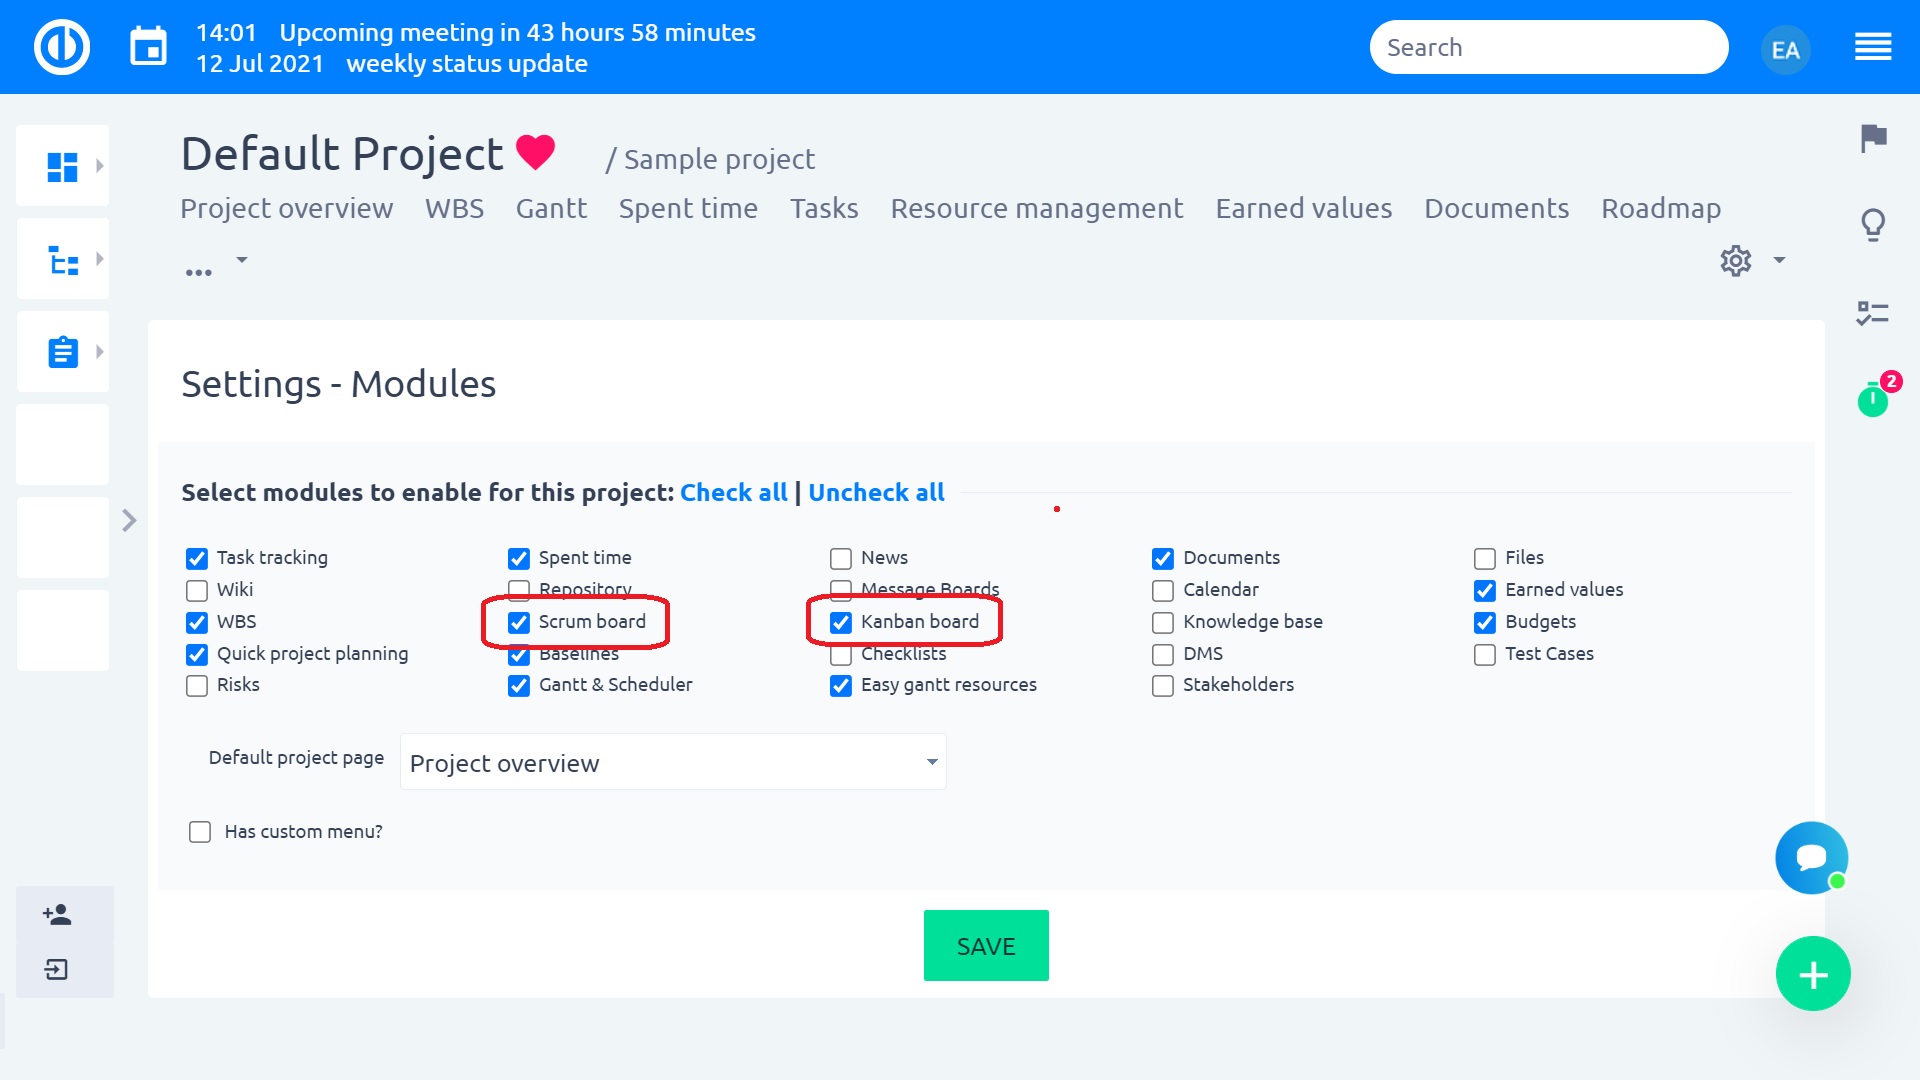Switch to the Gantt tab
1920x1080 pixels.
(x=551, y=208)
